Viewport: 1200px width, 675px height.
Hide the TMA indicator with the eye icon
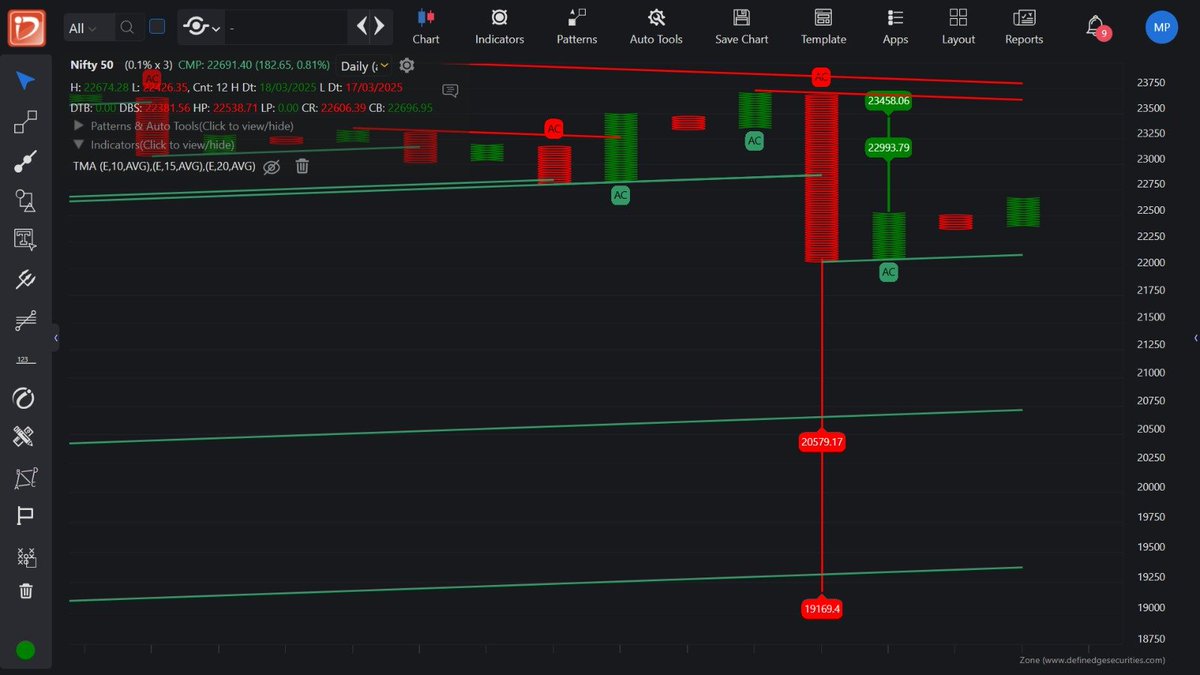[271, 167]
